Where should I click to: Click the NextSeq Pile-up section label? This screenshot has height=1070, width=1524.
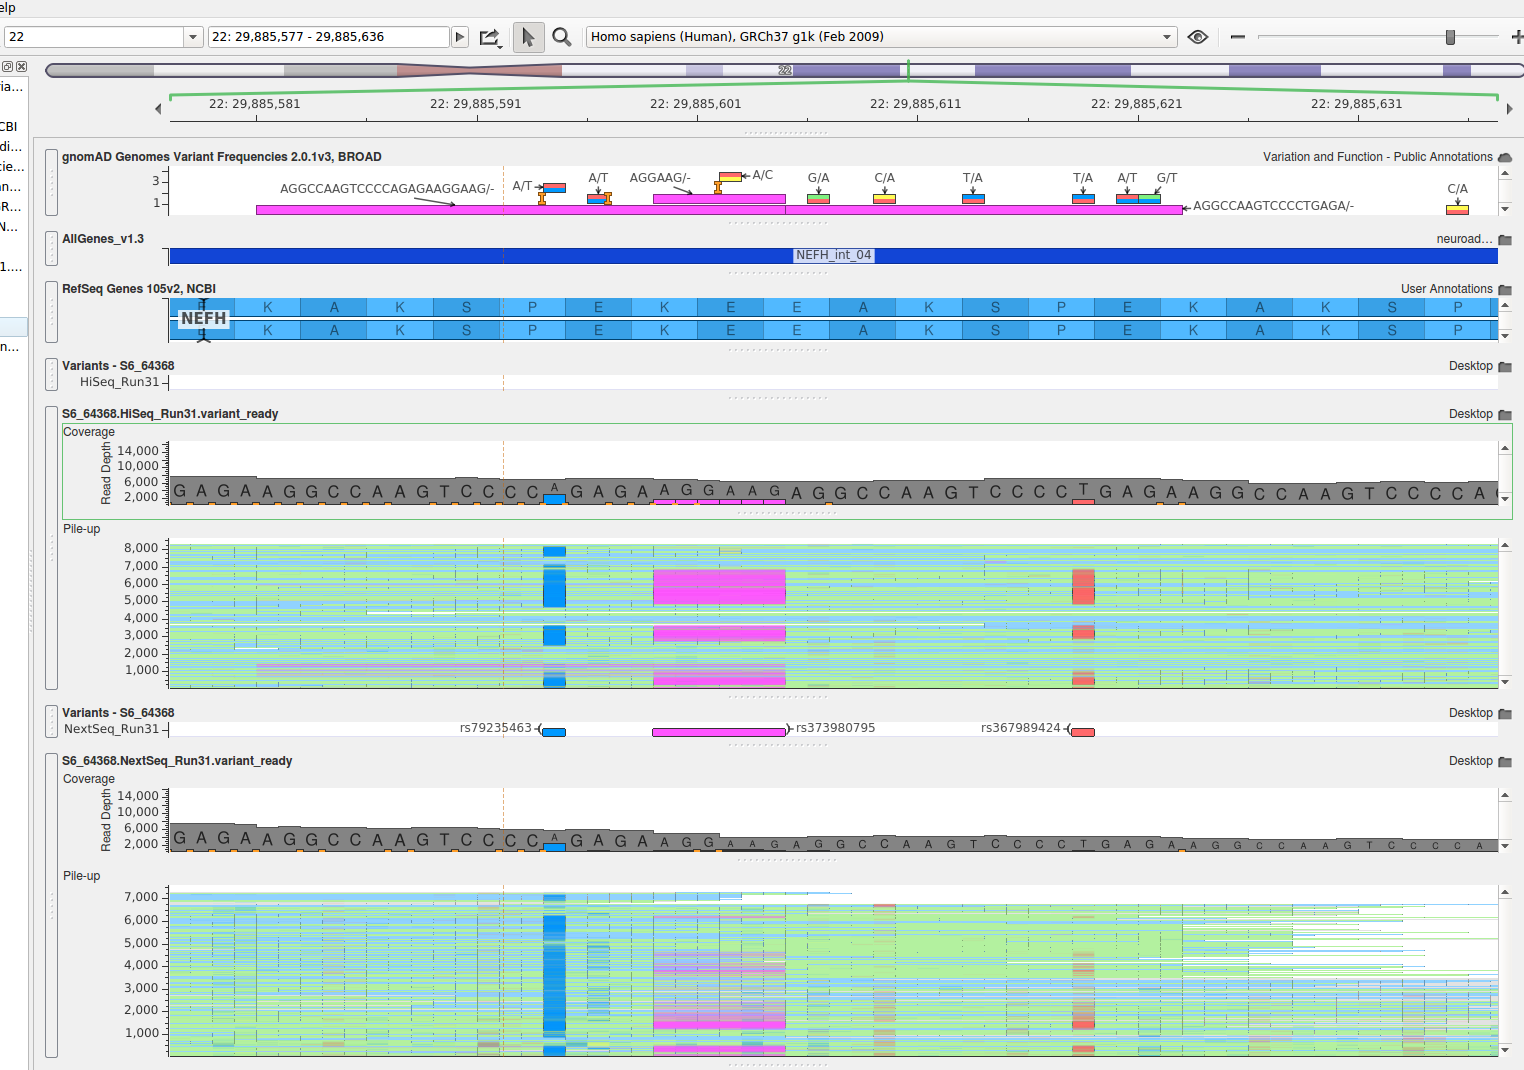[x=82, y=876]
